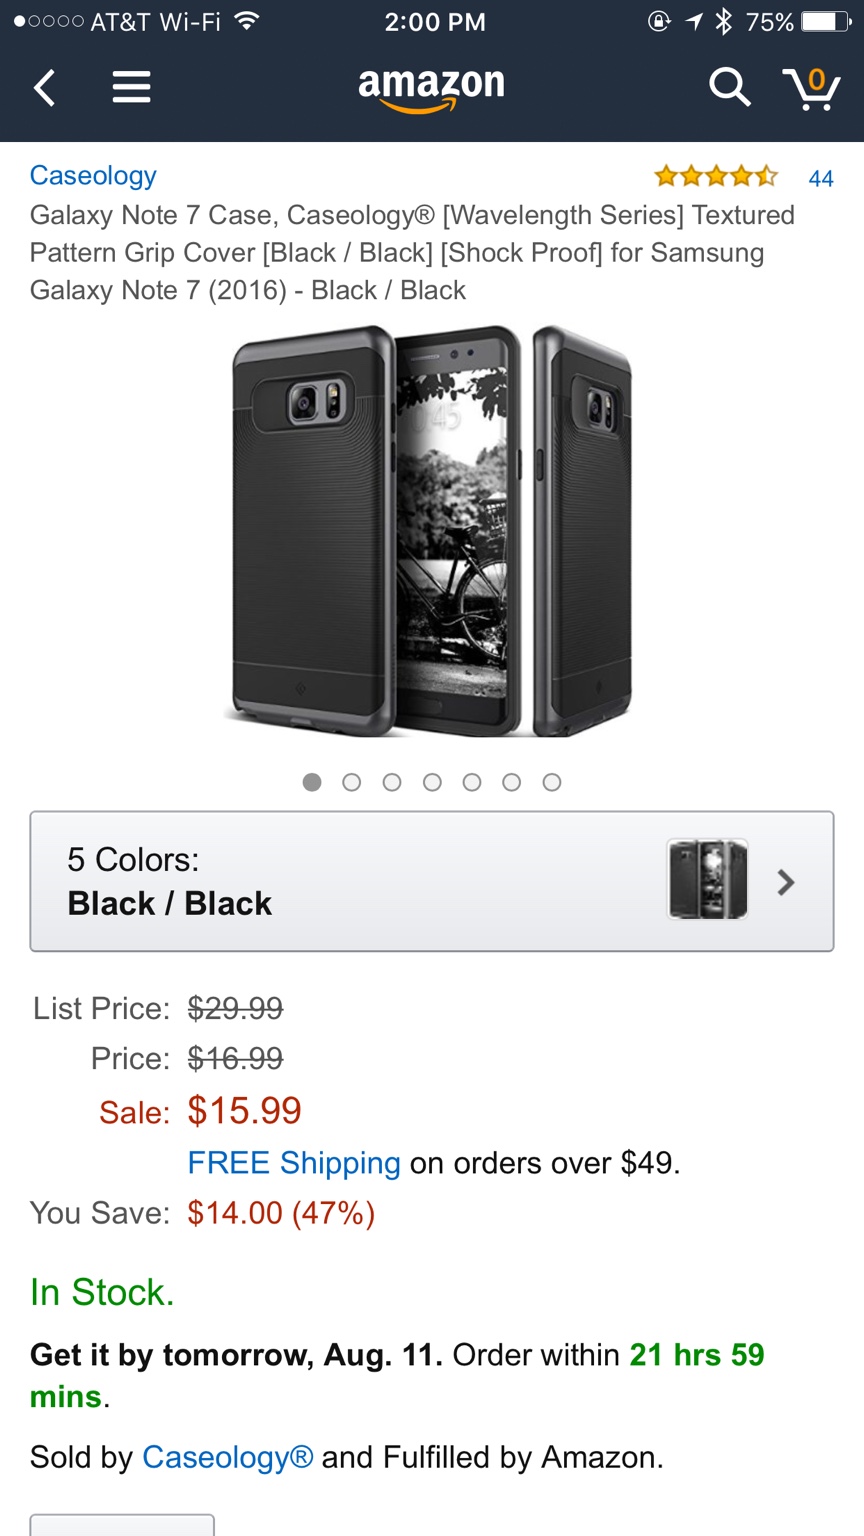Viewport: 864px width, 1536px height.
Task: Open the hamburger menu
Action: [x=131, y=88]
